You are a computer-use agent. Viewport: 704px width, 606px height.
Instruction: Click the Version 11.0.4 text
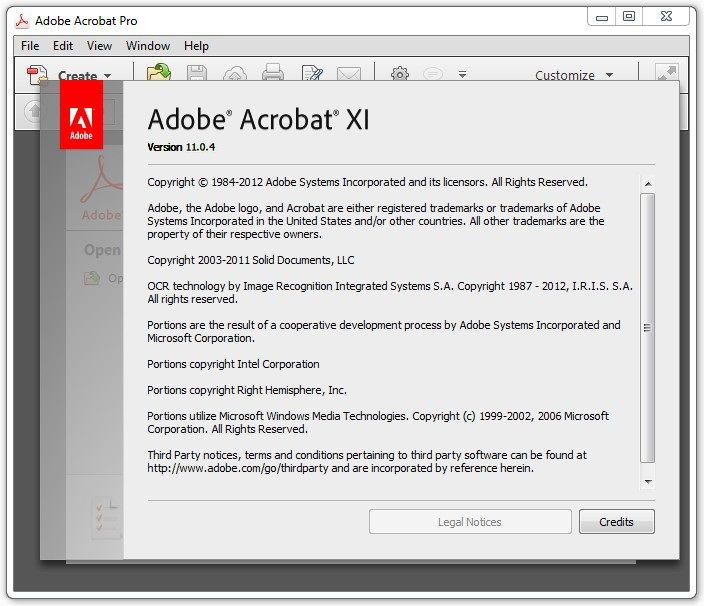point(181,147)
